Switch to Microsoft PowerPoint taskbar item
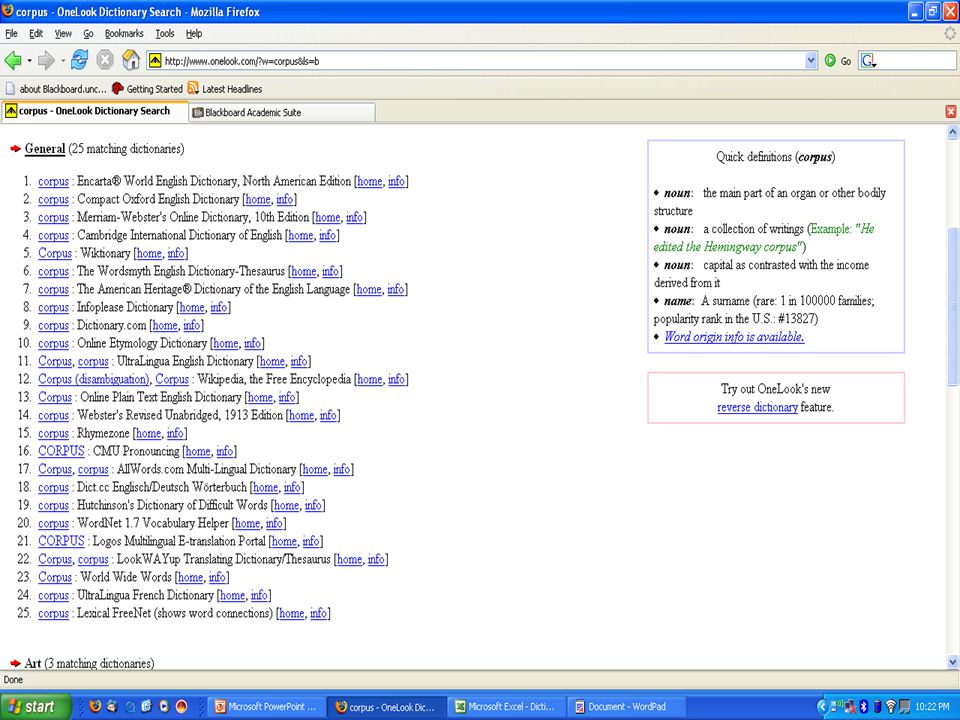Image resolution: width=960 pixels, height=720 pixels. [x=265, y=707]
